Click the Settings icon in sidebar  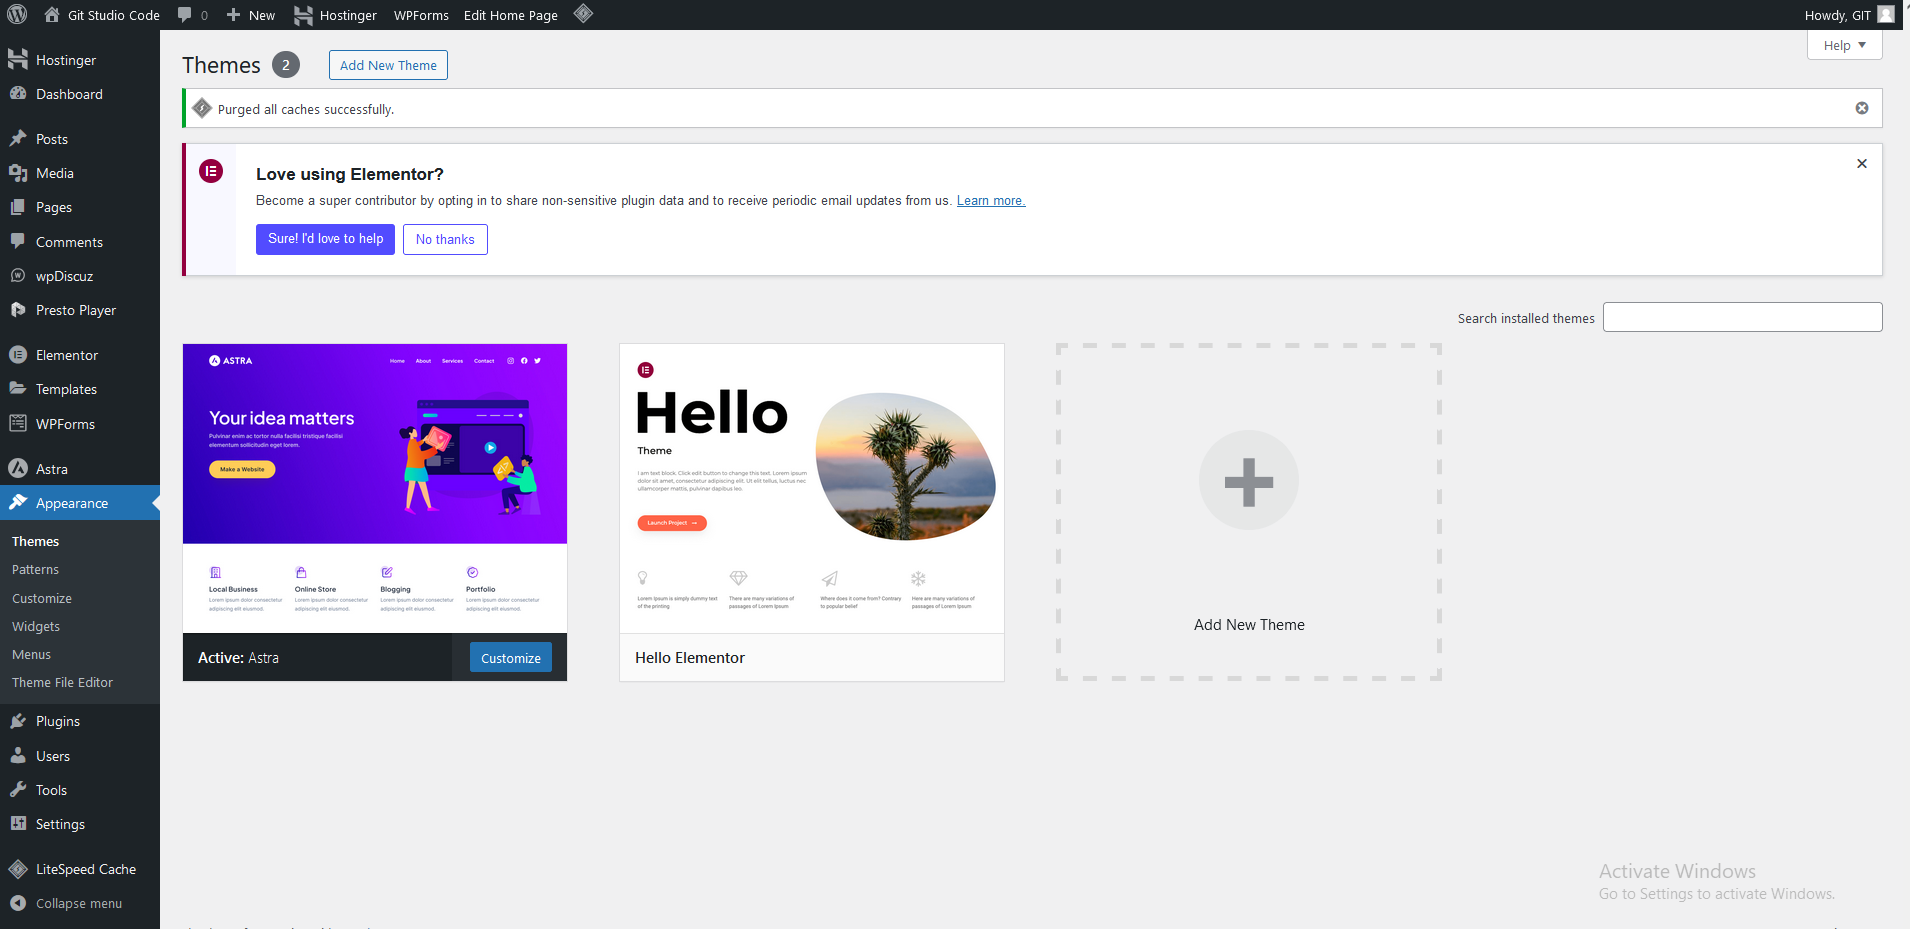tap(18, 824)
